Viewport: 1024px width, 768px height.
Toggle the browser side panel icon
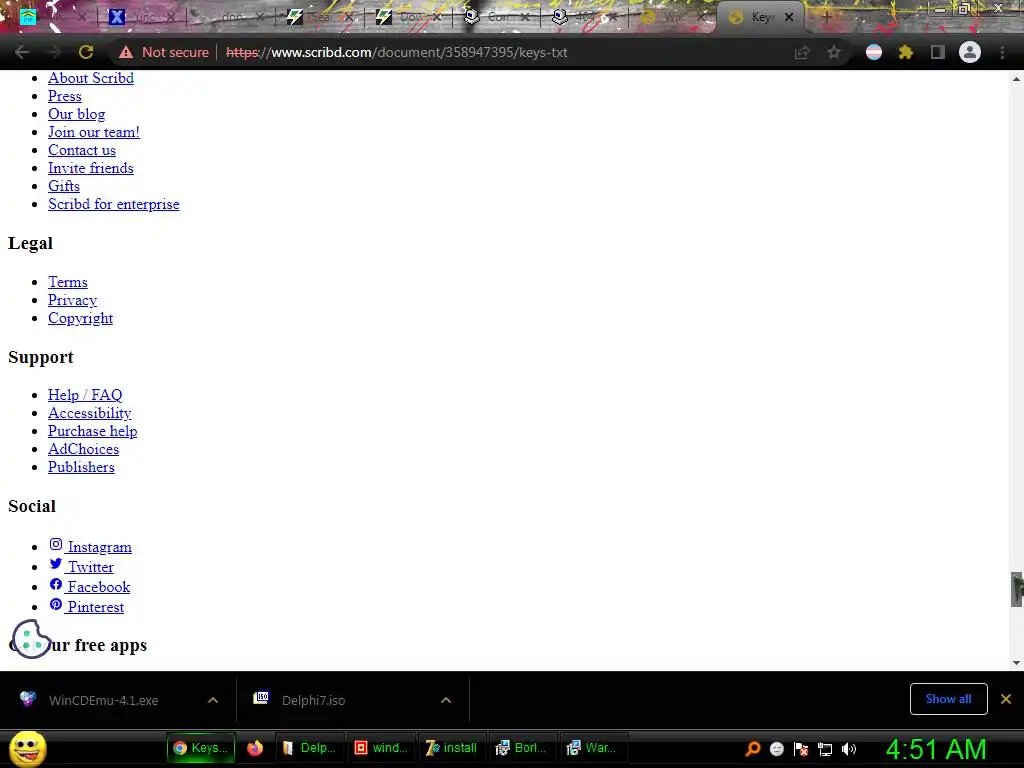point(938,52)
